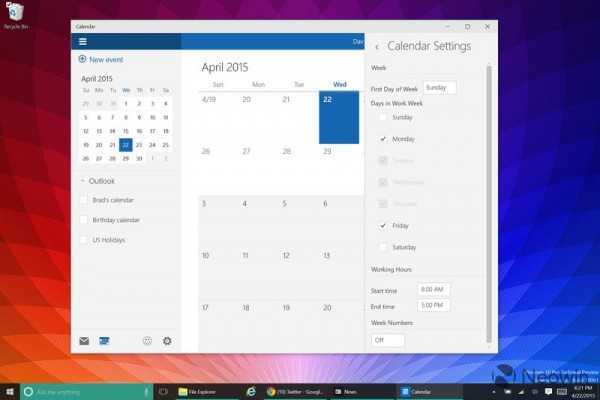
Task: Click the Cortana circle icon
Action: pos(28,392)
